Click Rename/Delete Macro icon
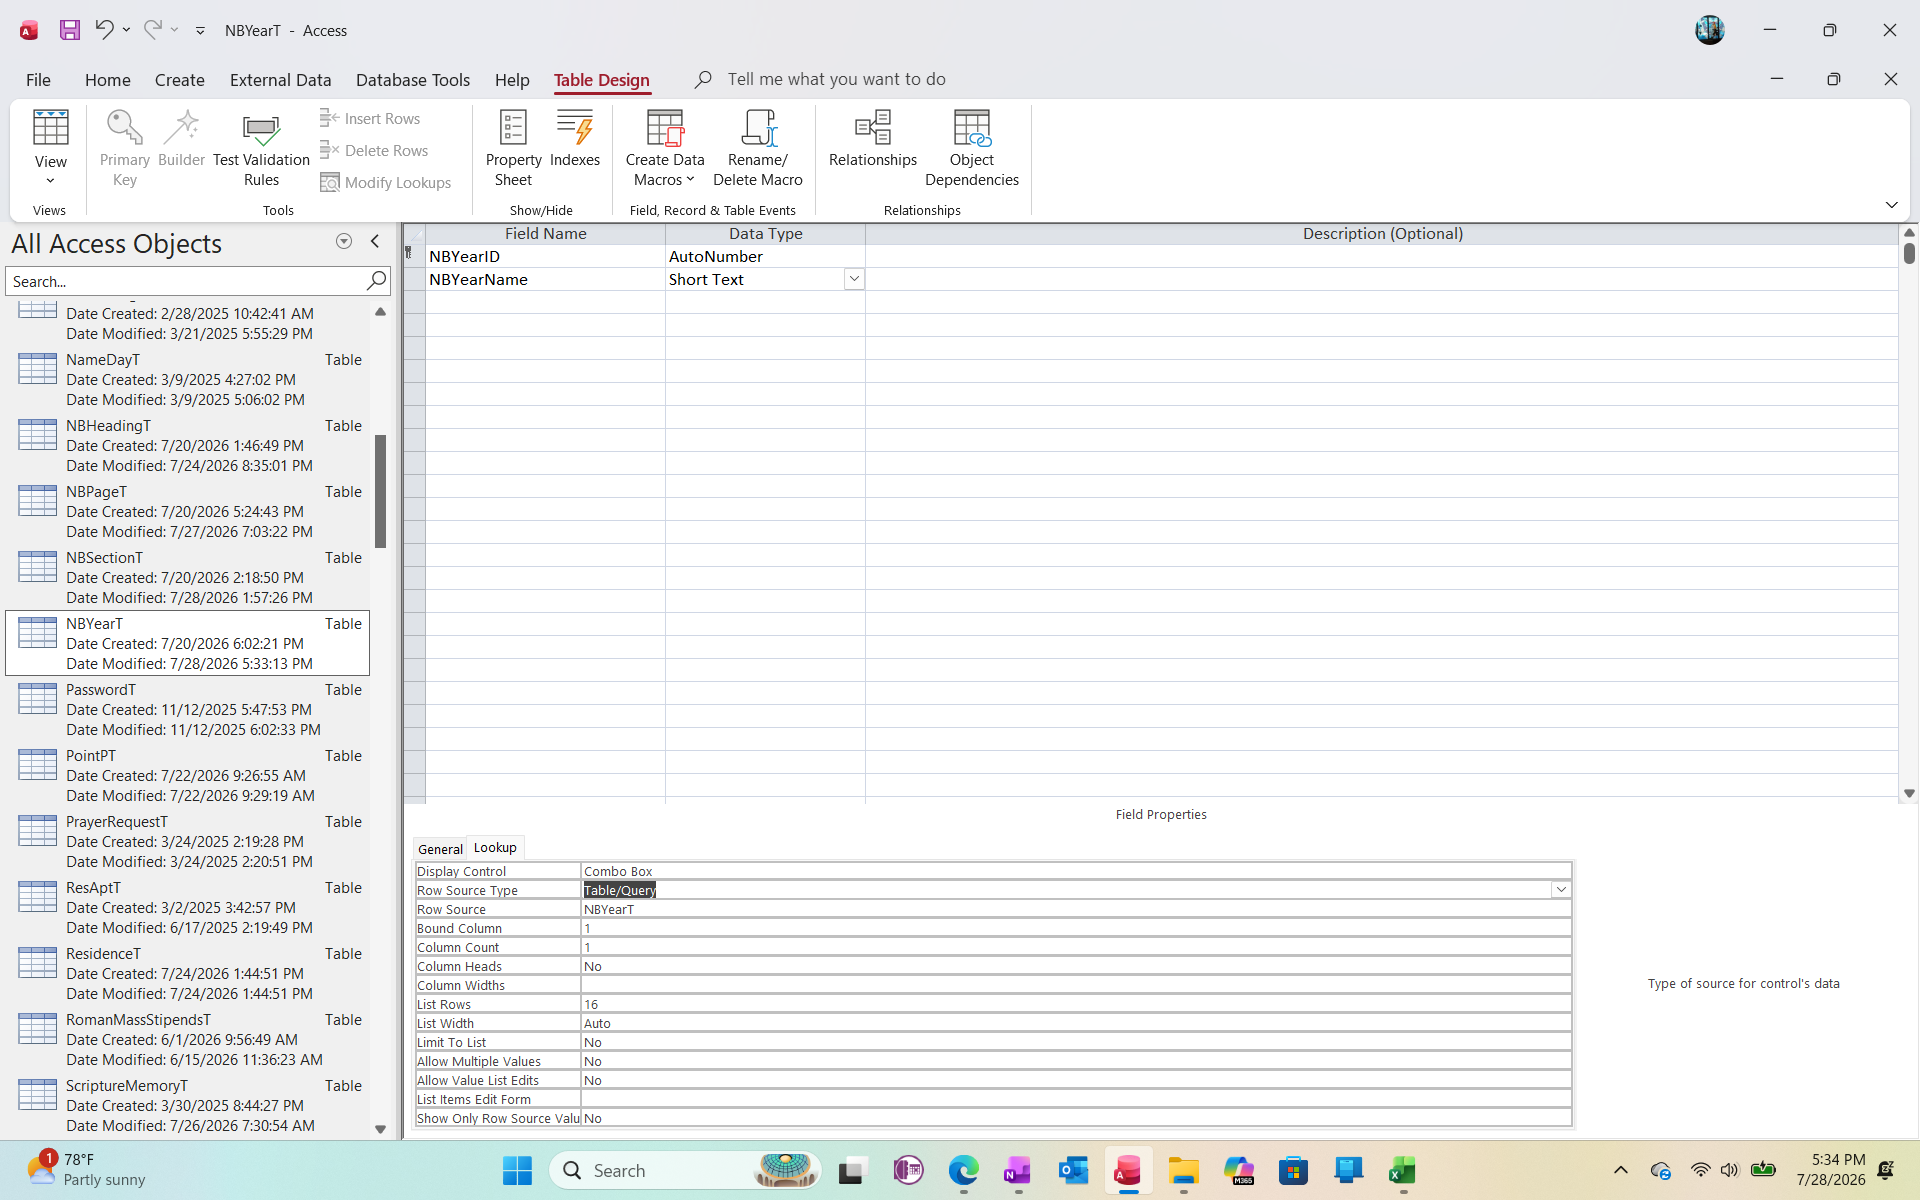Screen dimensions: 1920x1200 coord(758,148)
